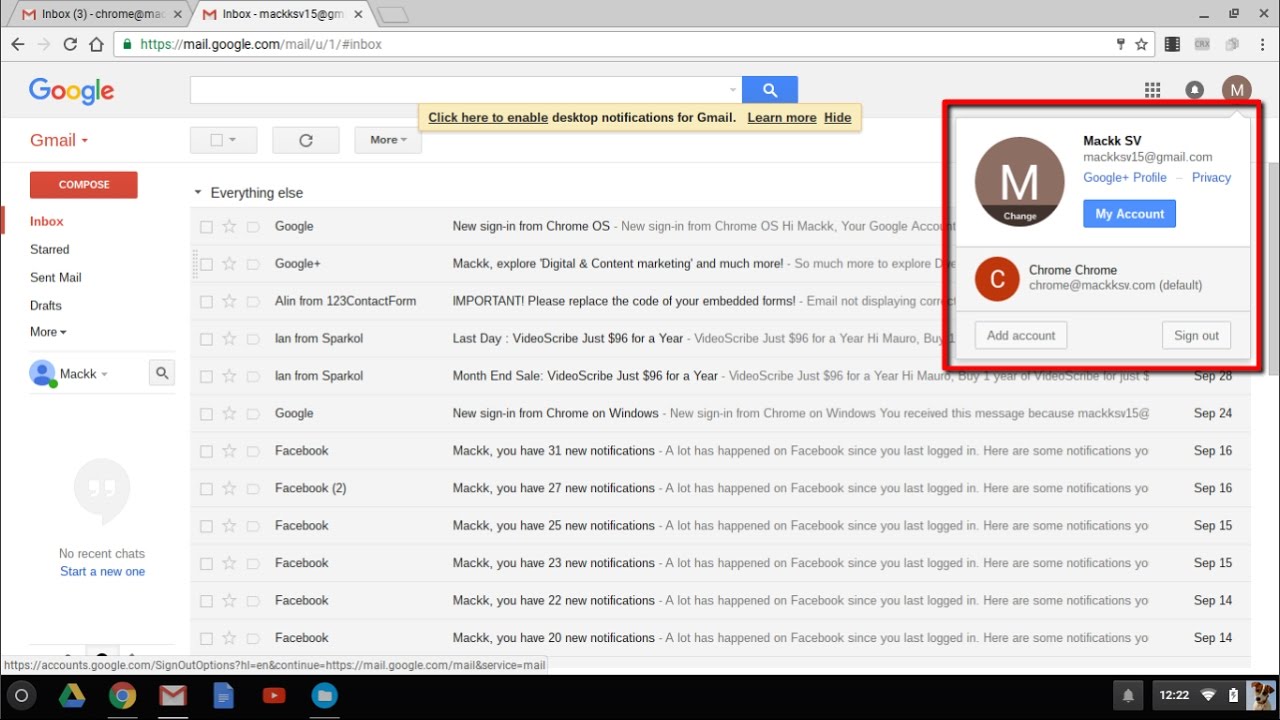The image size is (1280, 720).
Task: Open the Google apps grid icon
Action: click(1152, 90)
